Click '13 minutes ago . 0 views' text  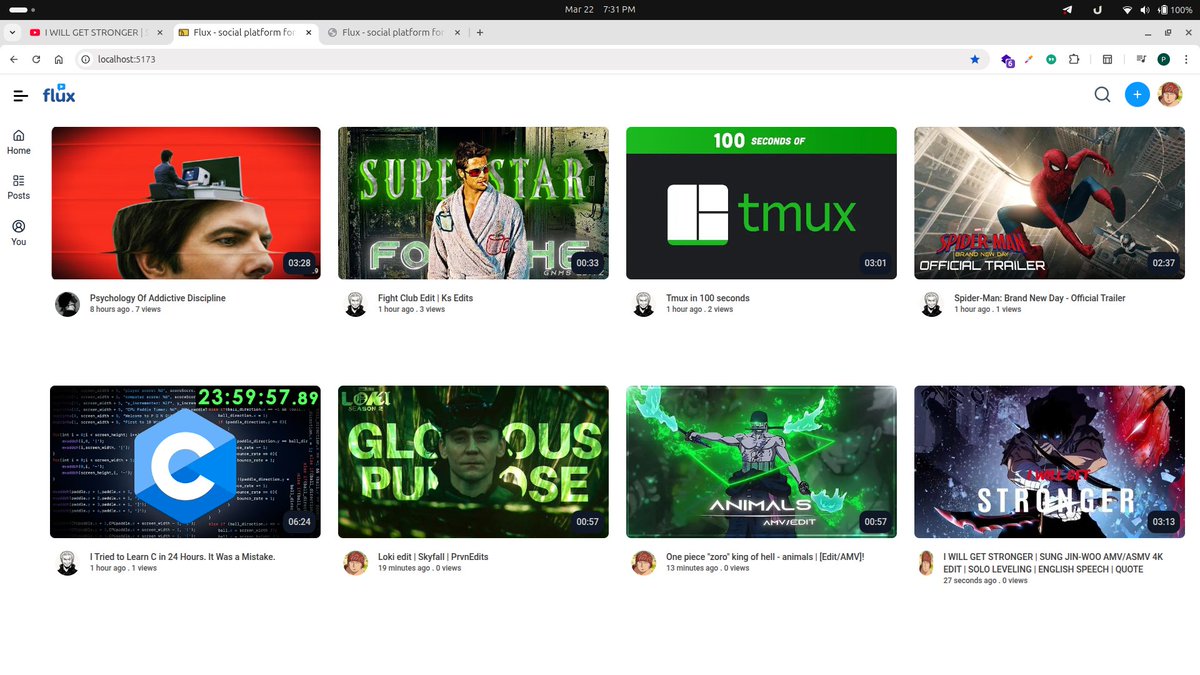click(708, 568)
